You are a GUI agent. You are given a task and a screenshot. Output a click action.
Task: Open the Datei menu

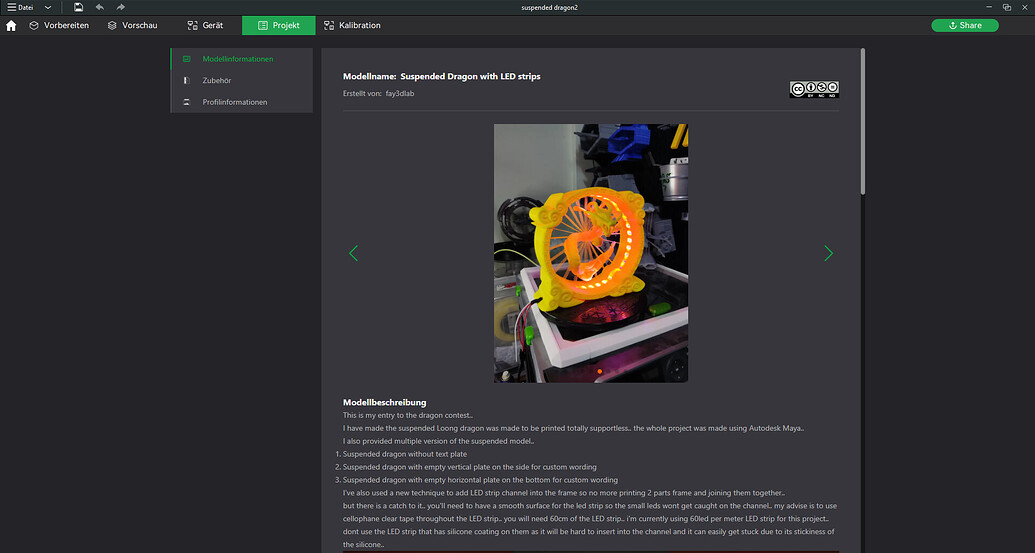click(x=20, y=7)
